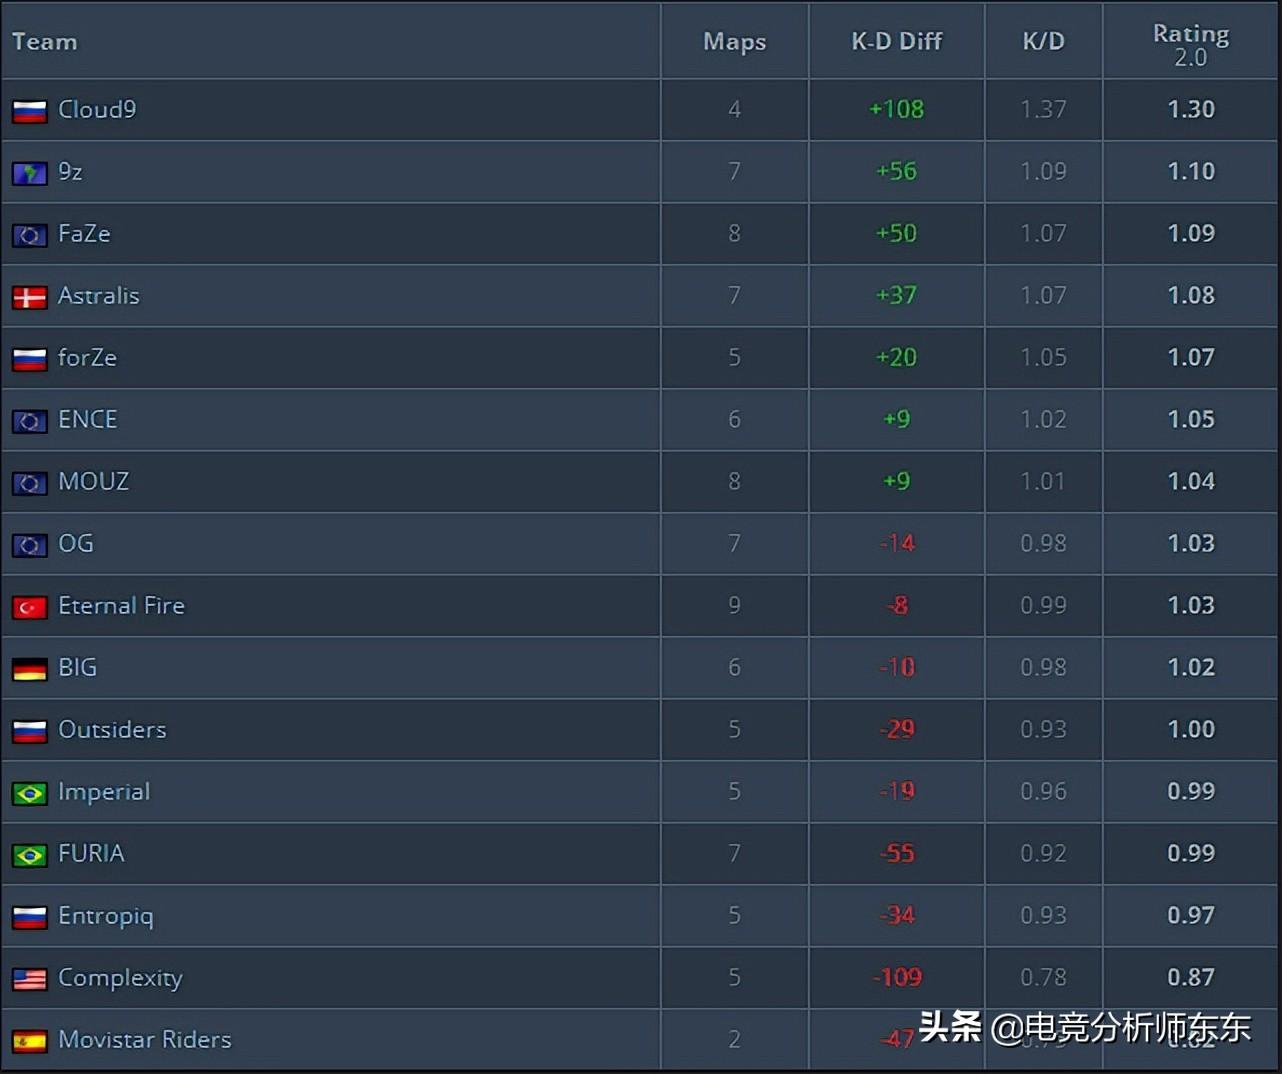
Task: Click the Russian flag beside forZe
Action: point(30,359)
